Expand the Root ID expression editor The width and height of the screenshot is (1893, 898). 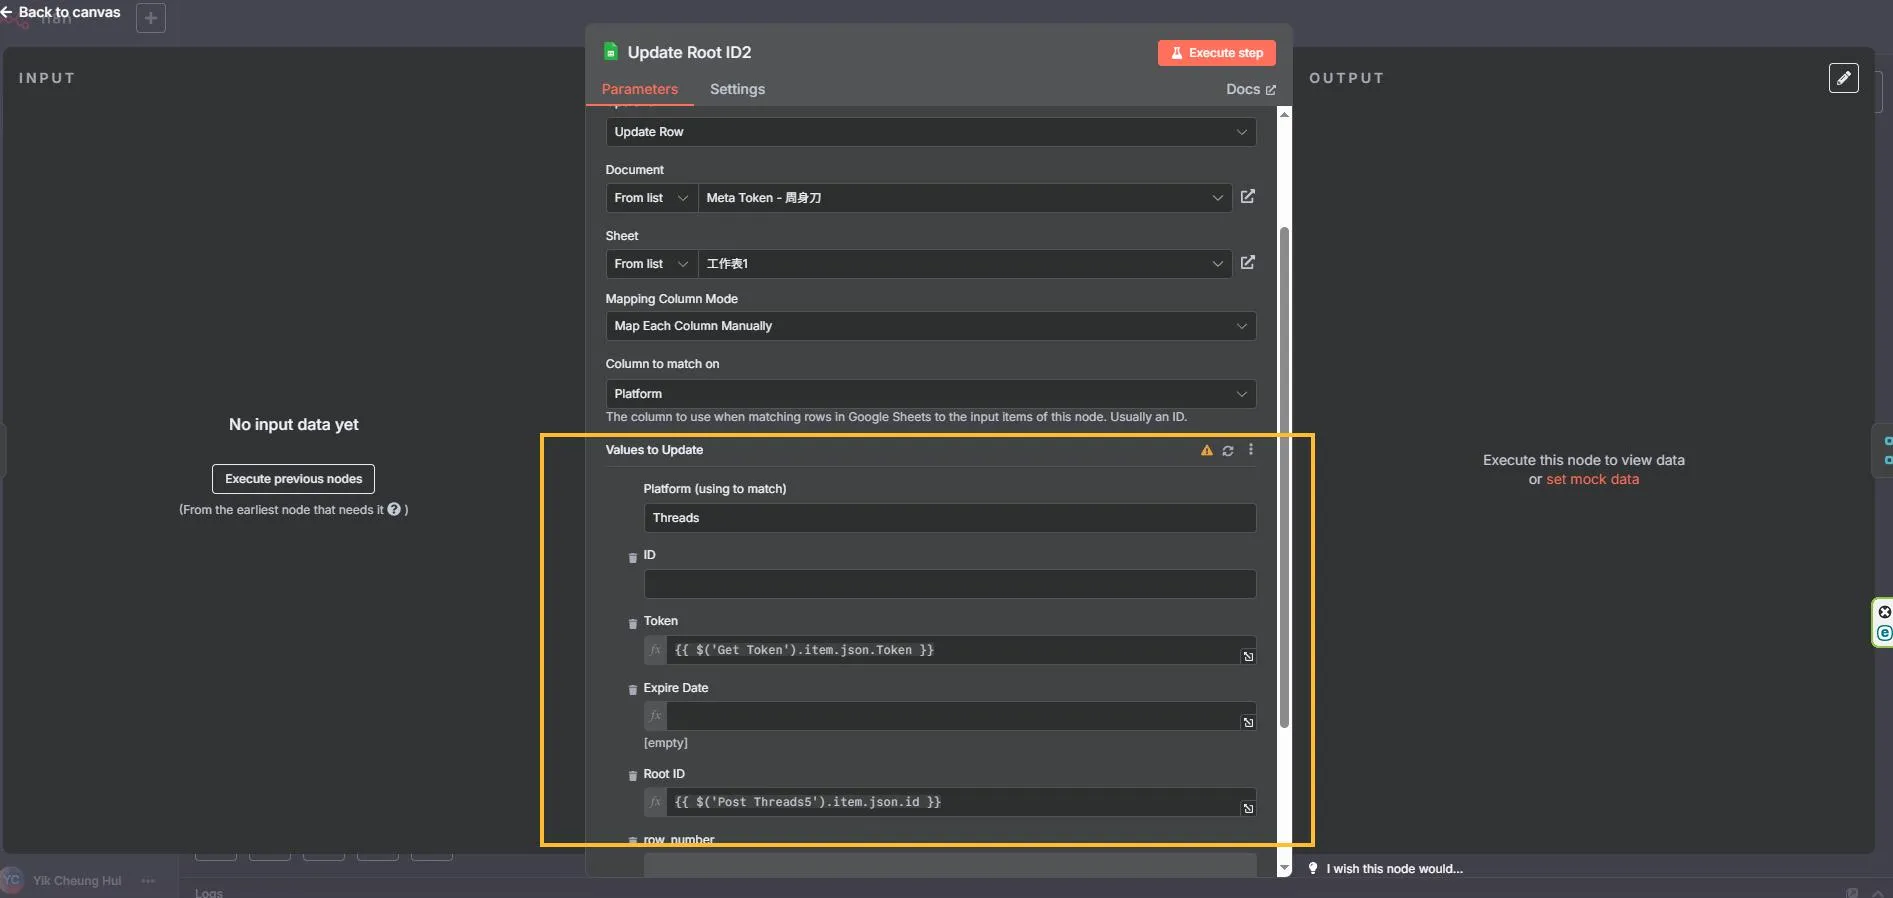point(1248,809)
